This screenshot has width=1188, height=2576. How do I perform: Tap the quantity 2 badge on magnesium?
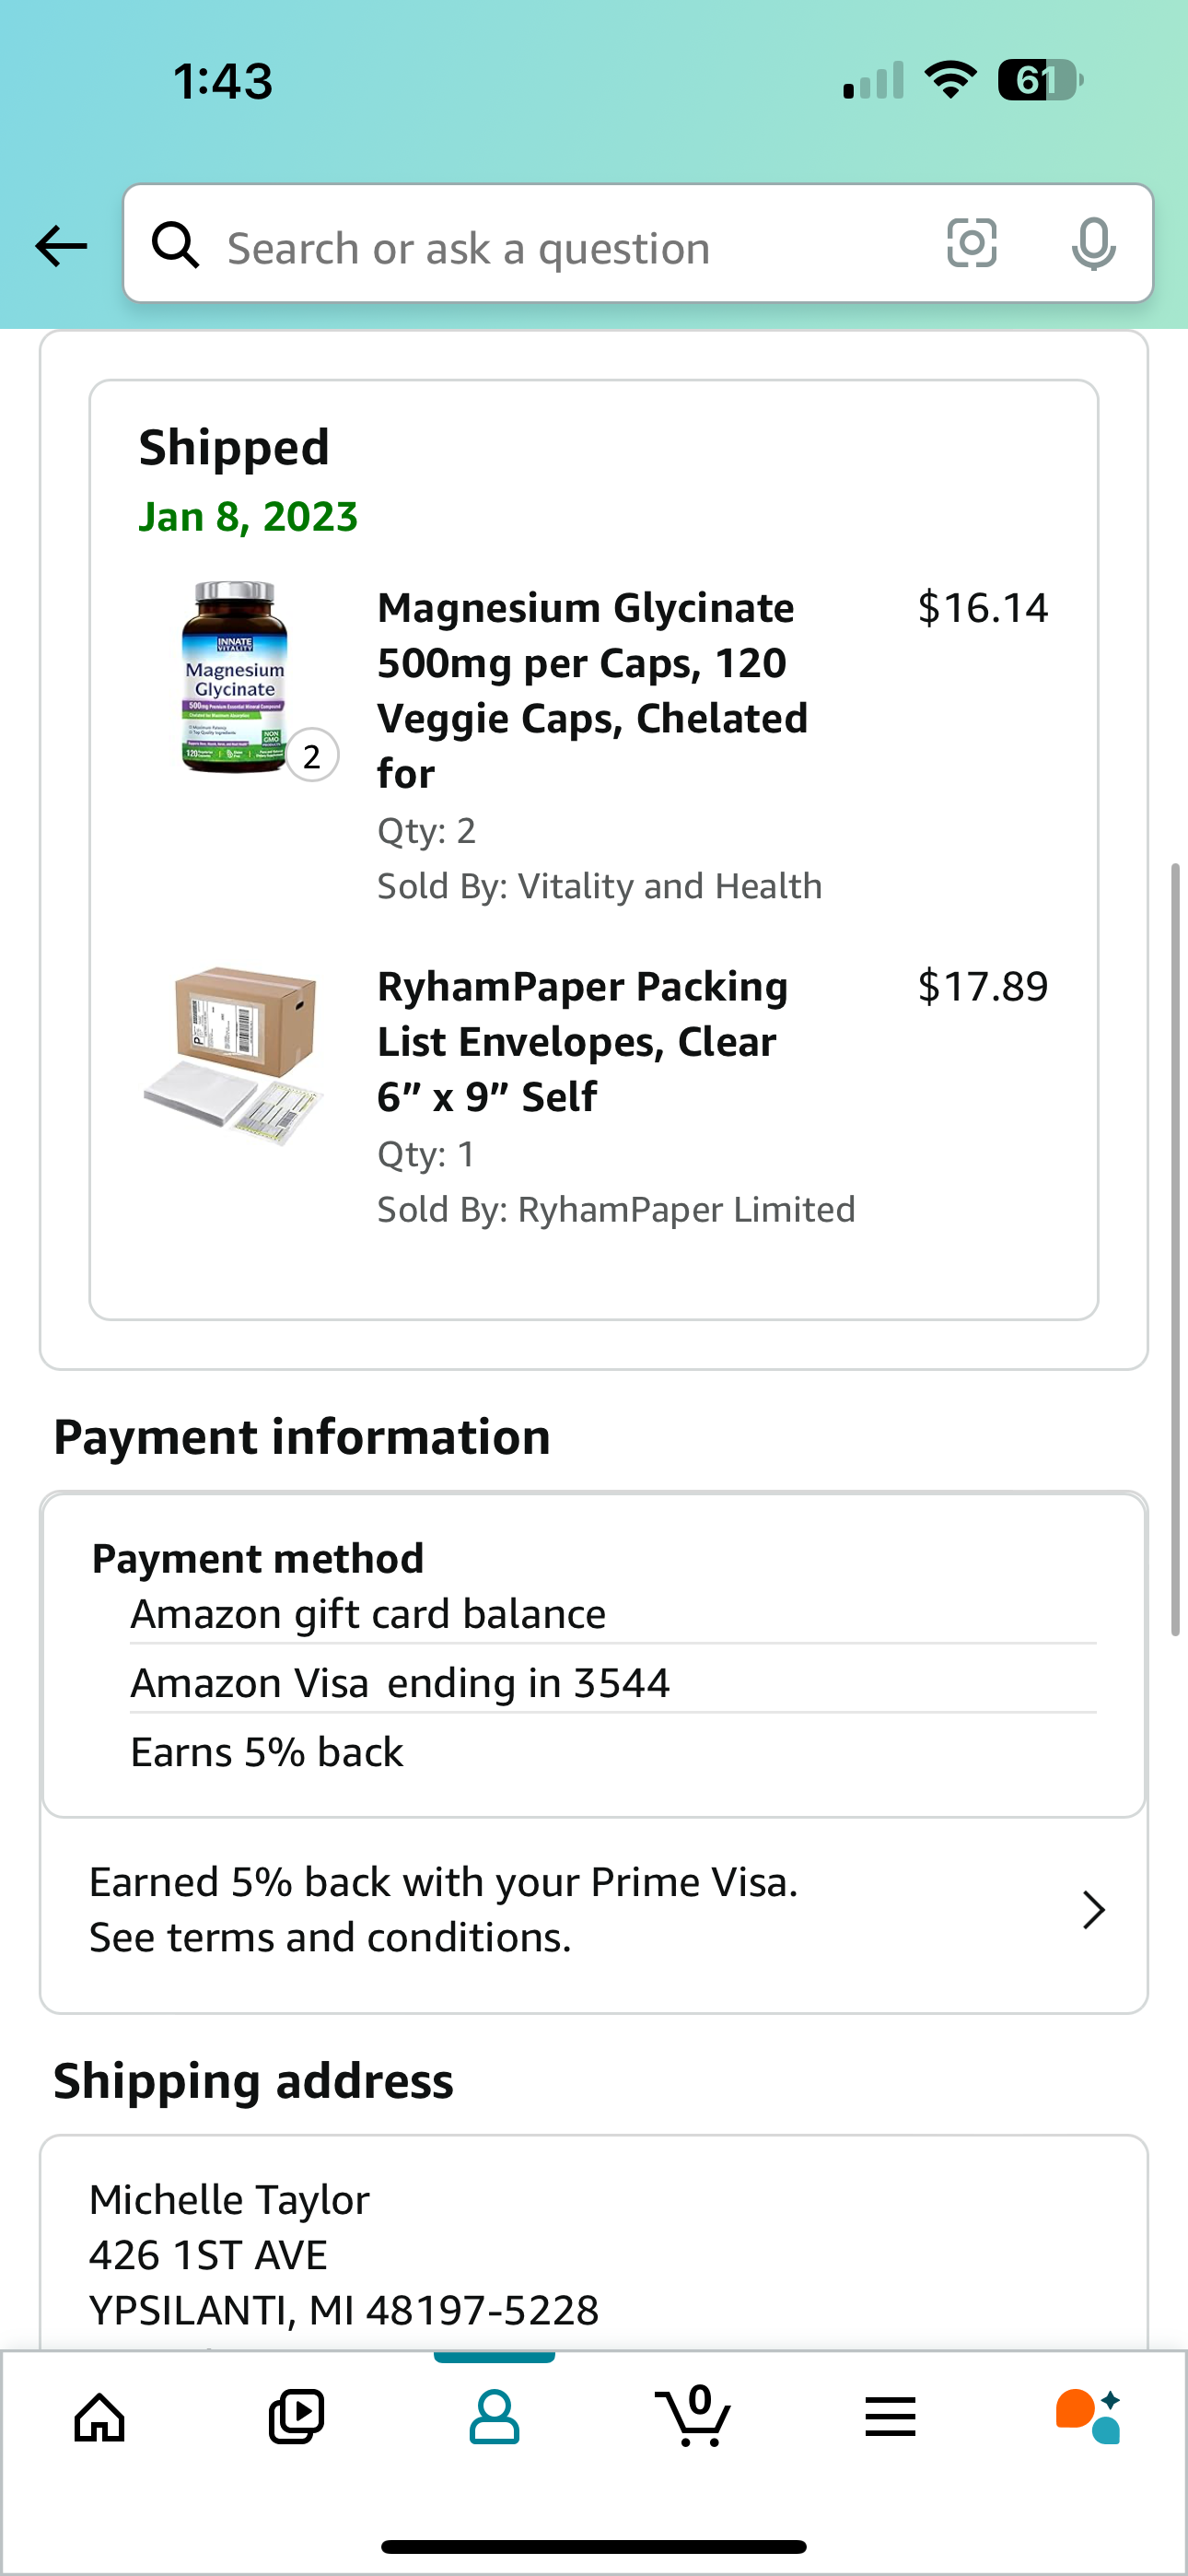(x=312, y=756)
